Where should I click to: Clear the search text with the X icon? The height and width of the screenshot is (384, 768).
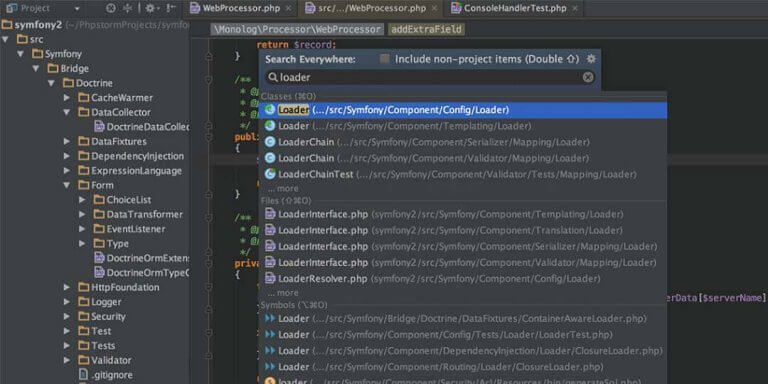(588, 77)
